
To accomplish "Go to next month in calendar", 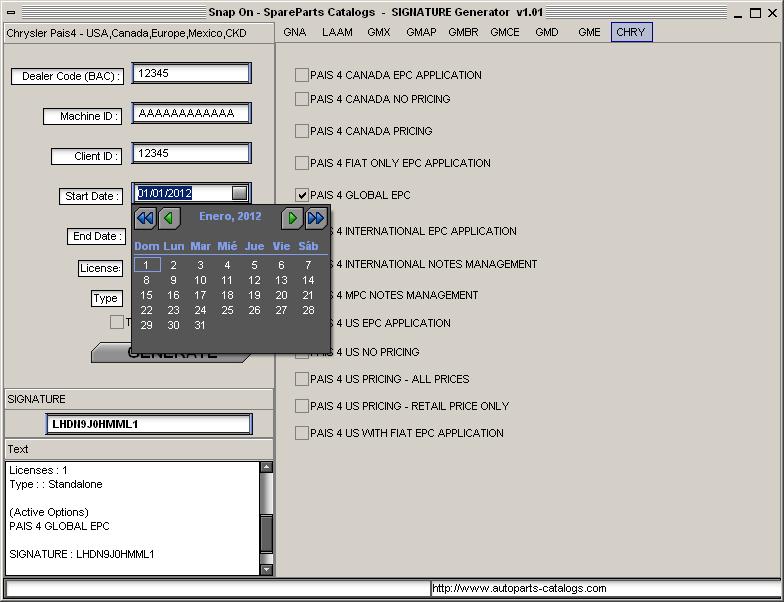I will tap(292, 218).
